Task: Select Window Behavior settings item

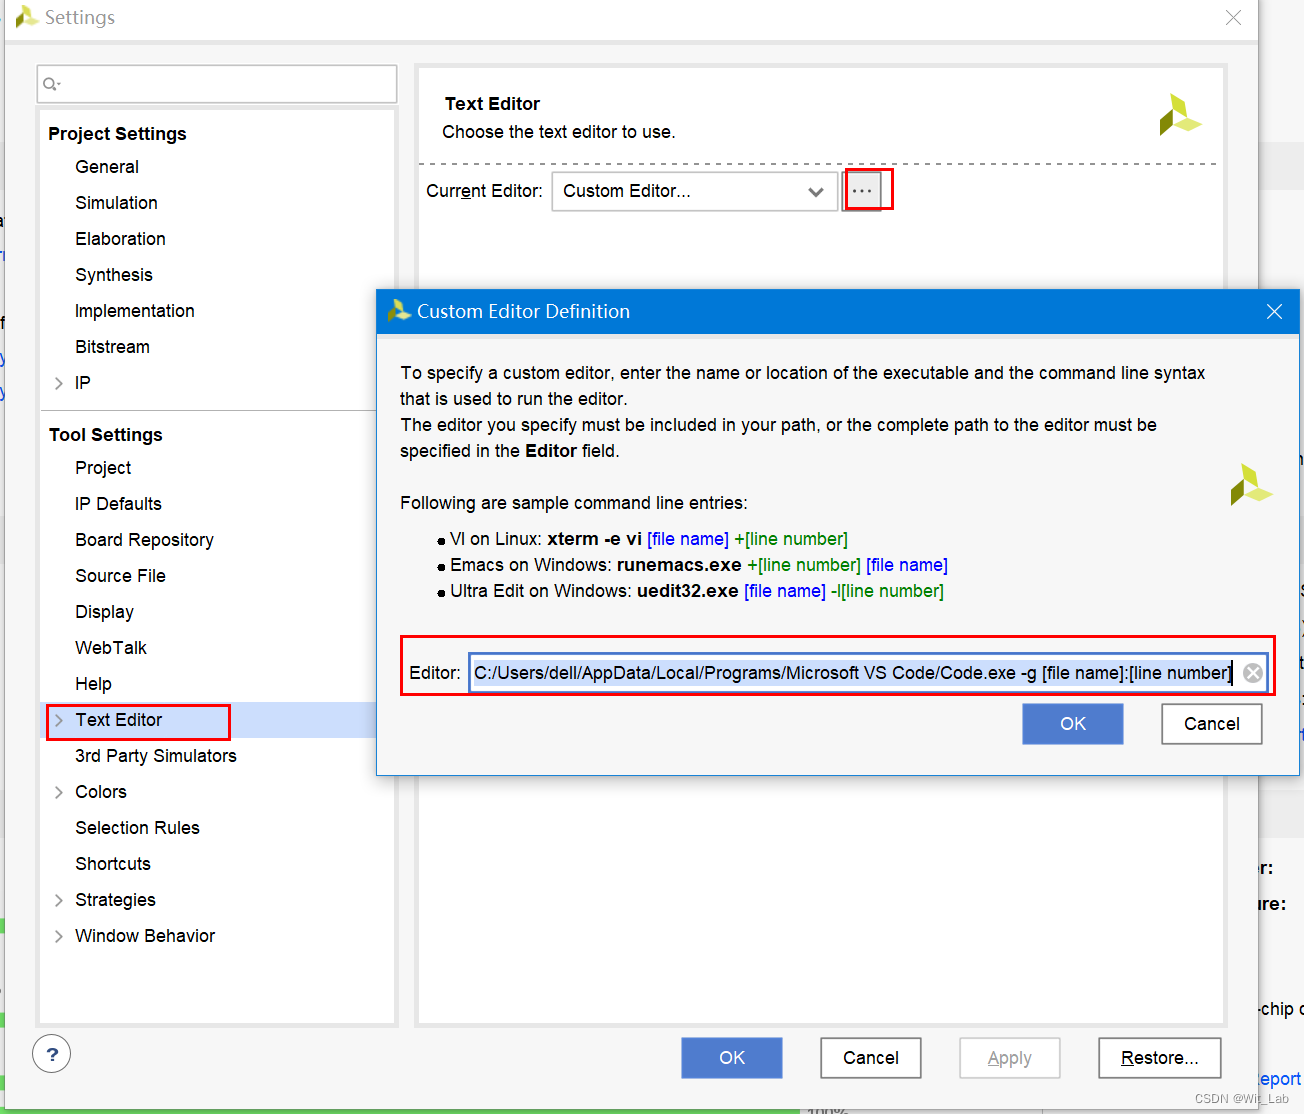Action: (145, 936)
